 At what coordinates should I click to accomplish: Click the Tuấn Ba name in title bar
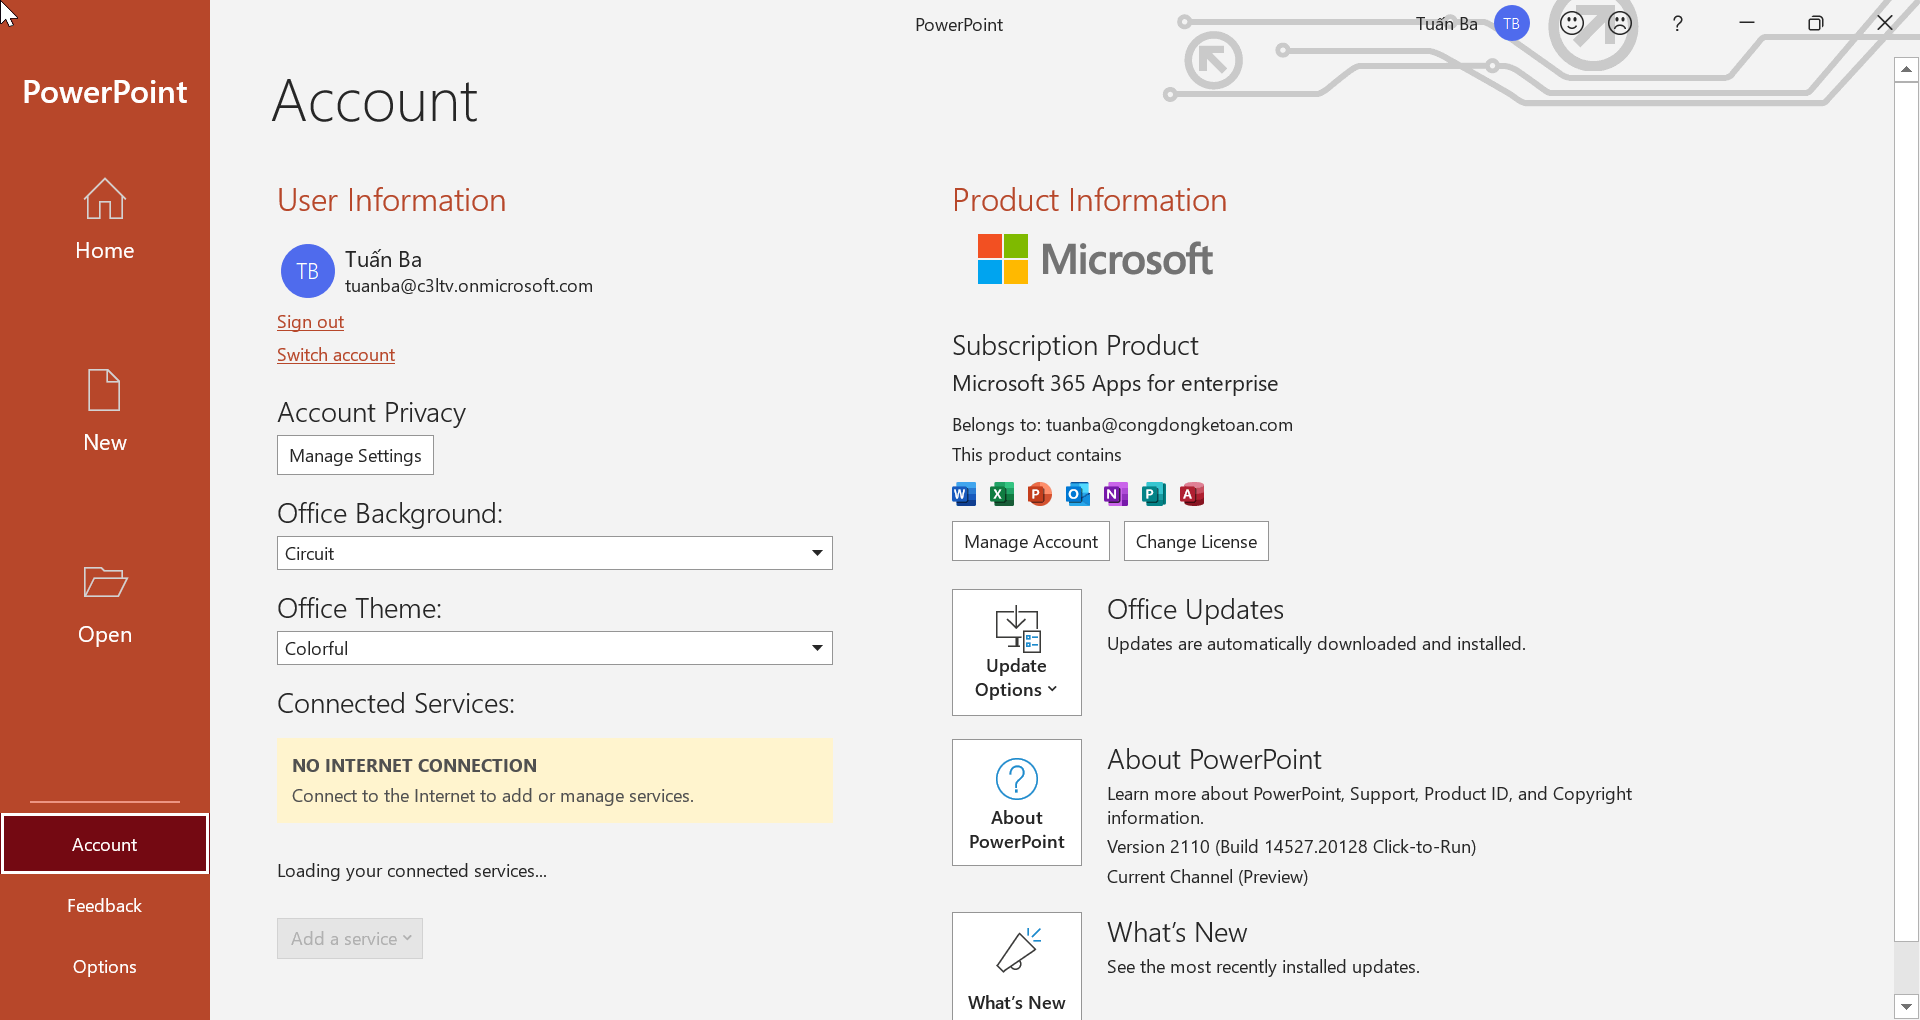(x=1446, y=23)
